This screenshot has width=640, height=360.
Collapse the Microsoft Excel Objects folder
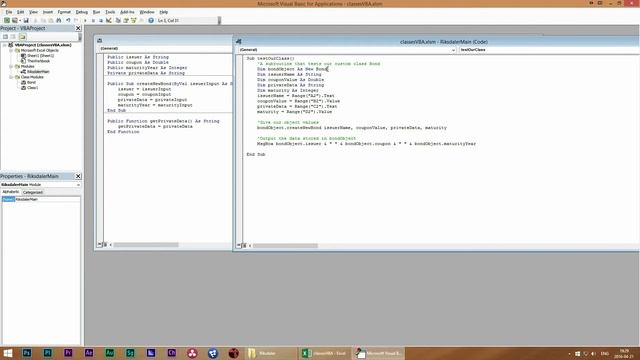pyautogui.click(x=11, y=50)
